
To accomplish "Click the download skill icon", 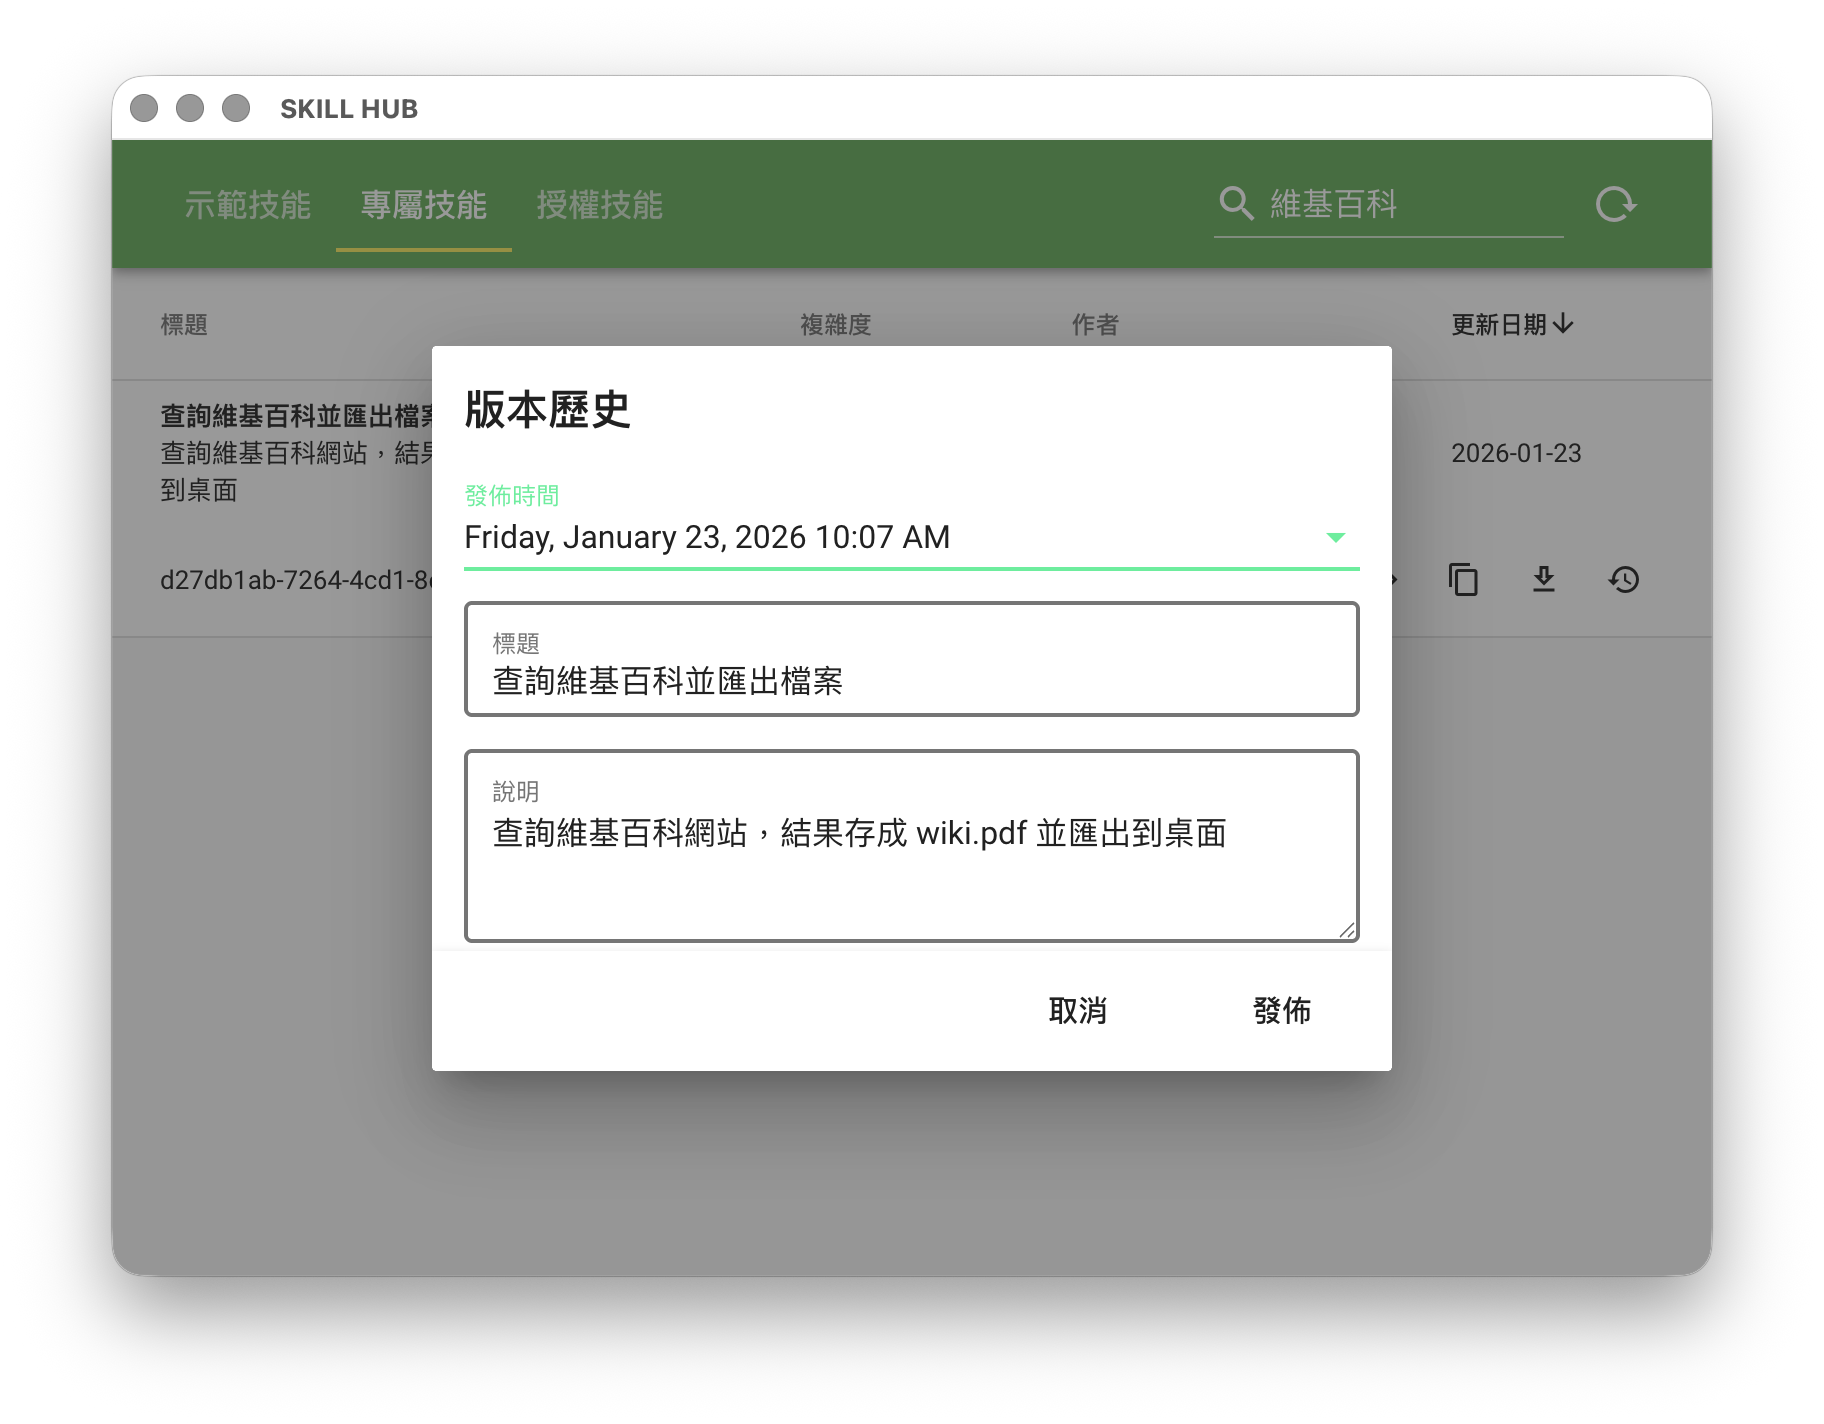I will 1543,579.
